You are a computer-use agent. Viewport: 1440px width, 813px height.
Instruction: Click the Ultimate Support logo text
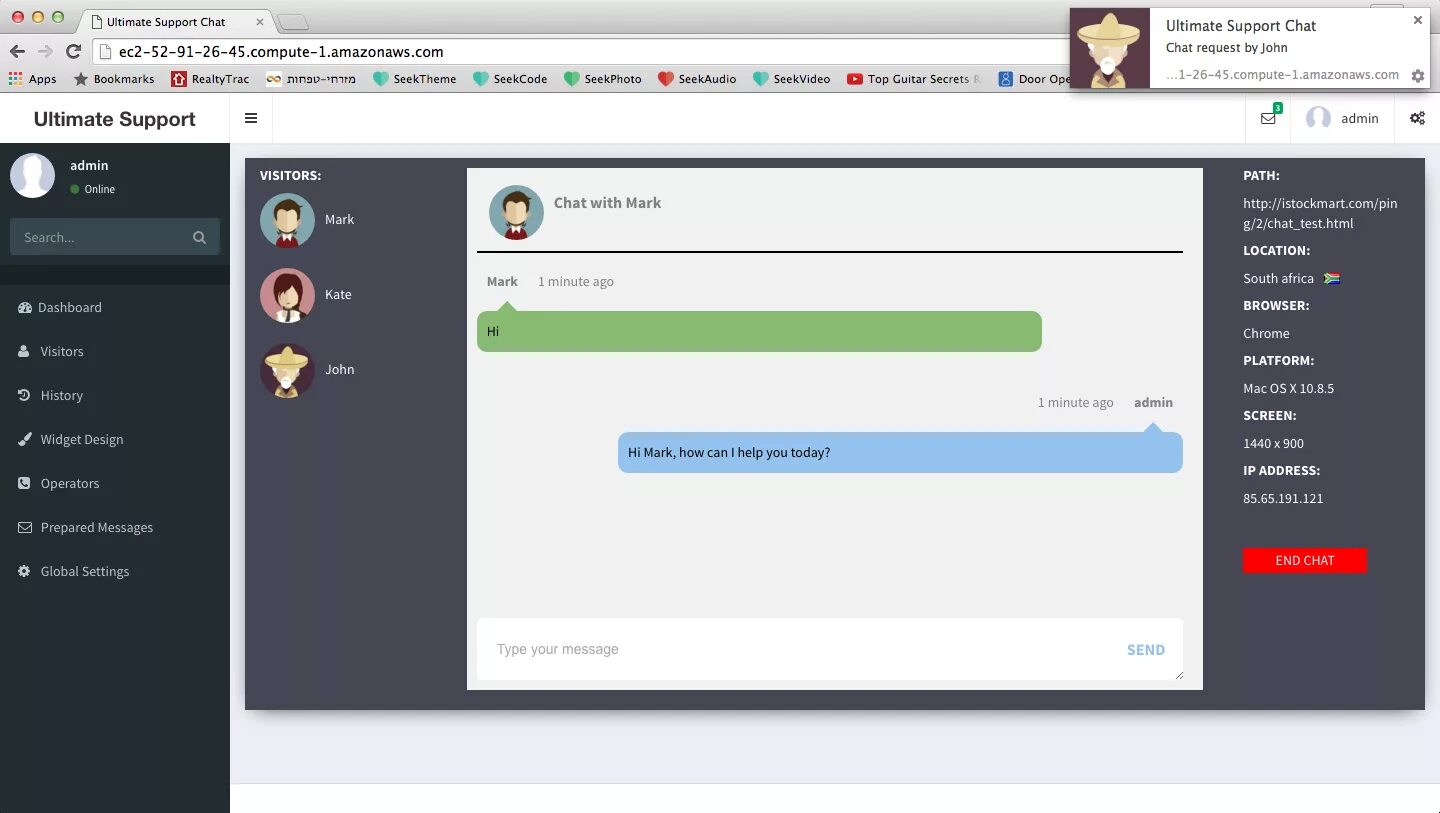coord(115,119)
